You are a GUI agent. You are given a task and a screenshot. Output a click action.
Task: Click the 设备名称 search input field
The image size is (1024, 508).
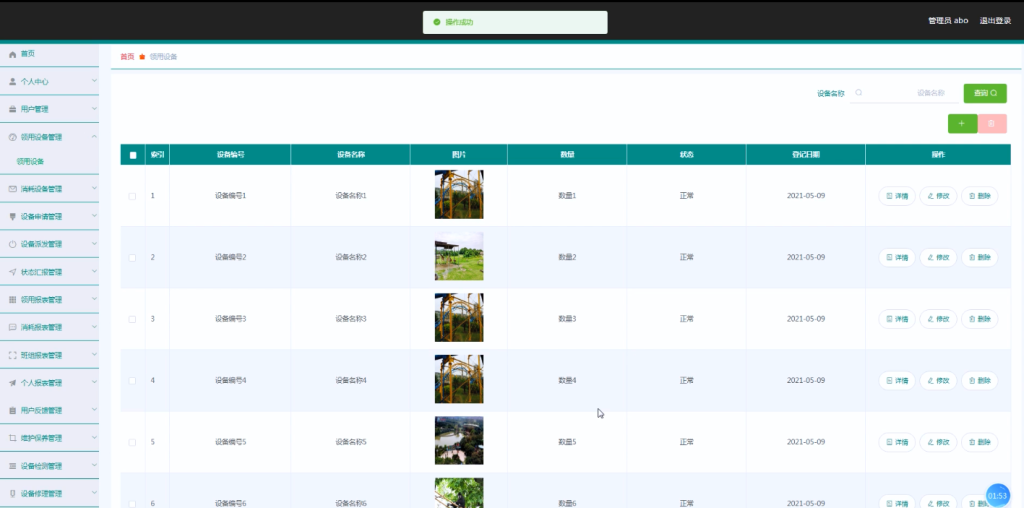[x=904, y=93]
